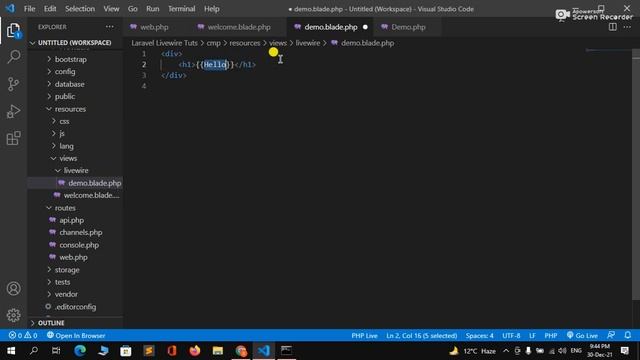Open the Run and Debug view
This screenshot has height=360, width=640.
(13, 111)
